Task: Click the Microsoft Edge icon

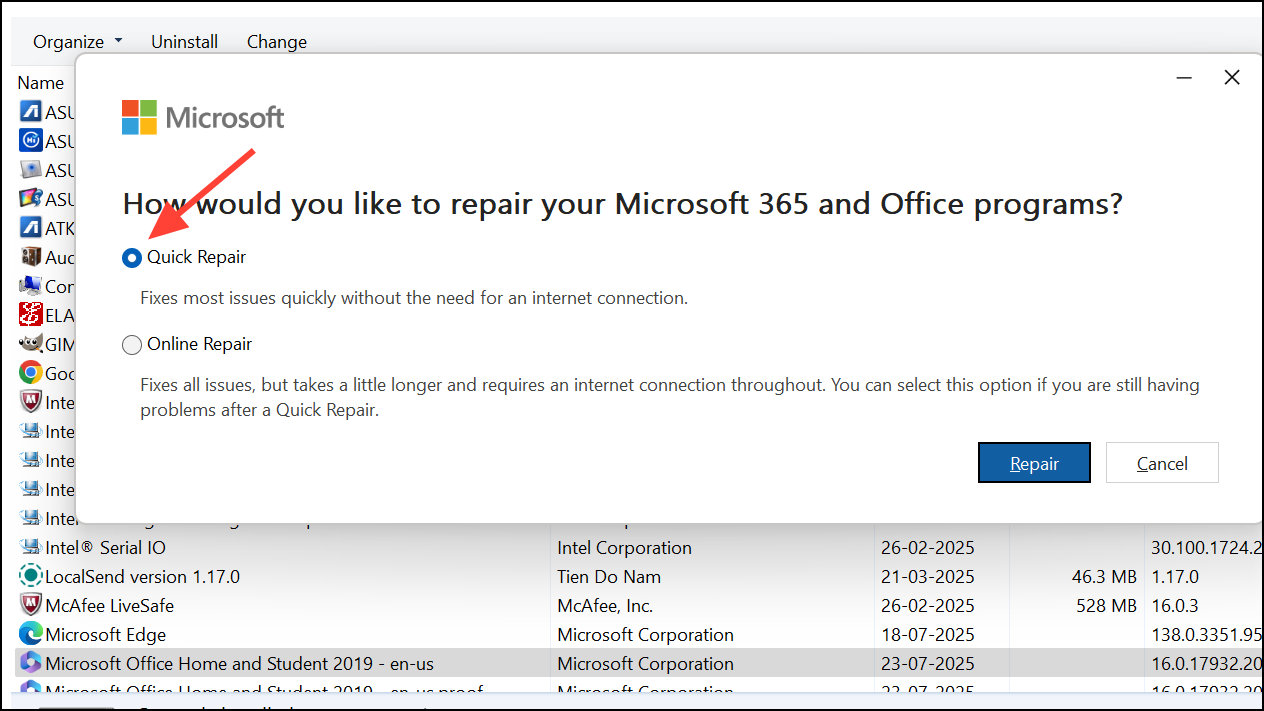Action: pyautogui.click(x=30, y=634)
